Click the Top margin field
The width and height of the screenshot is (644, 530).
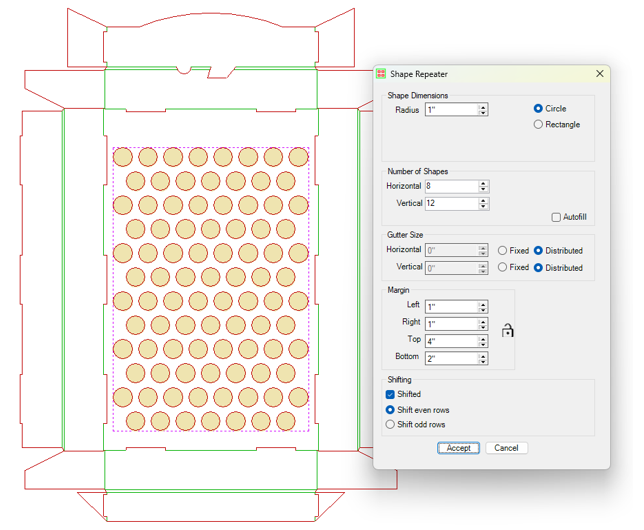coord(451,341)
